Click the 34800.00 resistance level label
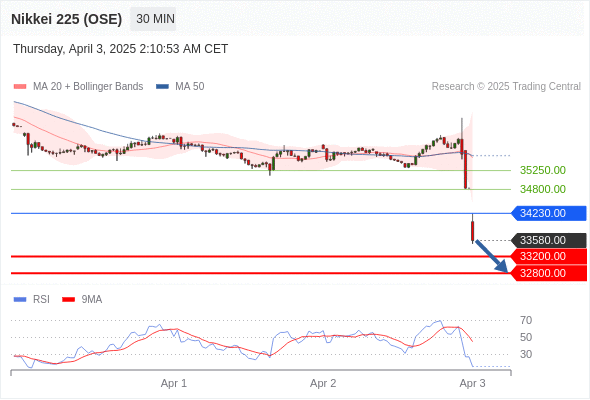This screenshot has height=400, width=590. pos(543,189)
